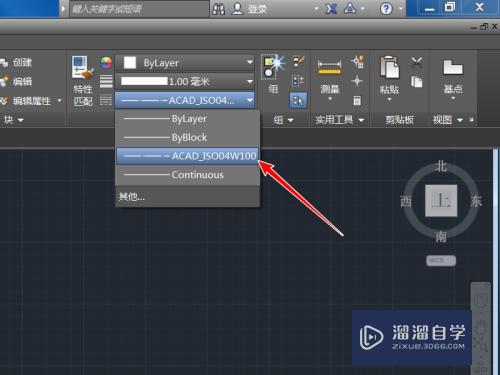
Task: Open the arrow under 基点
Action: point(453,99)
